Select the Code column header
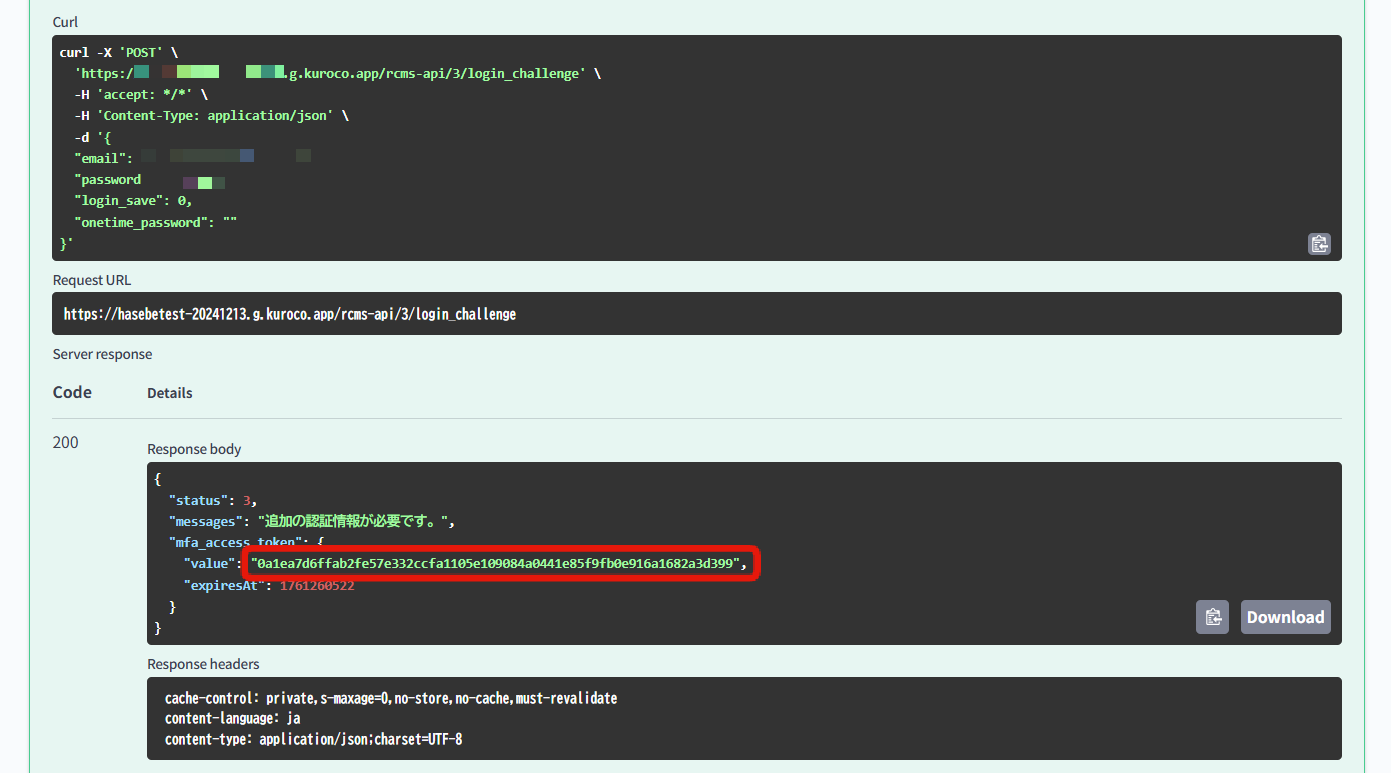This screenshot has width=1391, height=773. (x=72, y=392)
